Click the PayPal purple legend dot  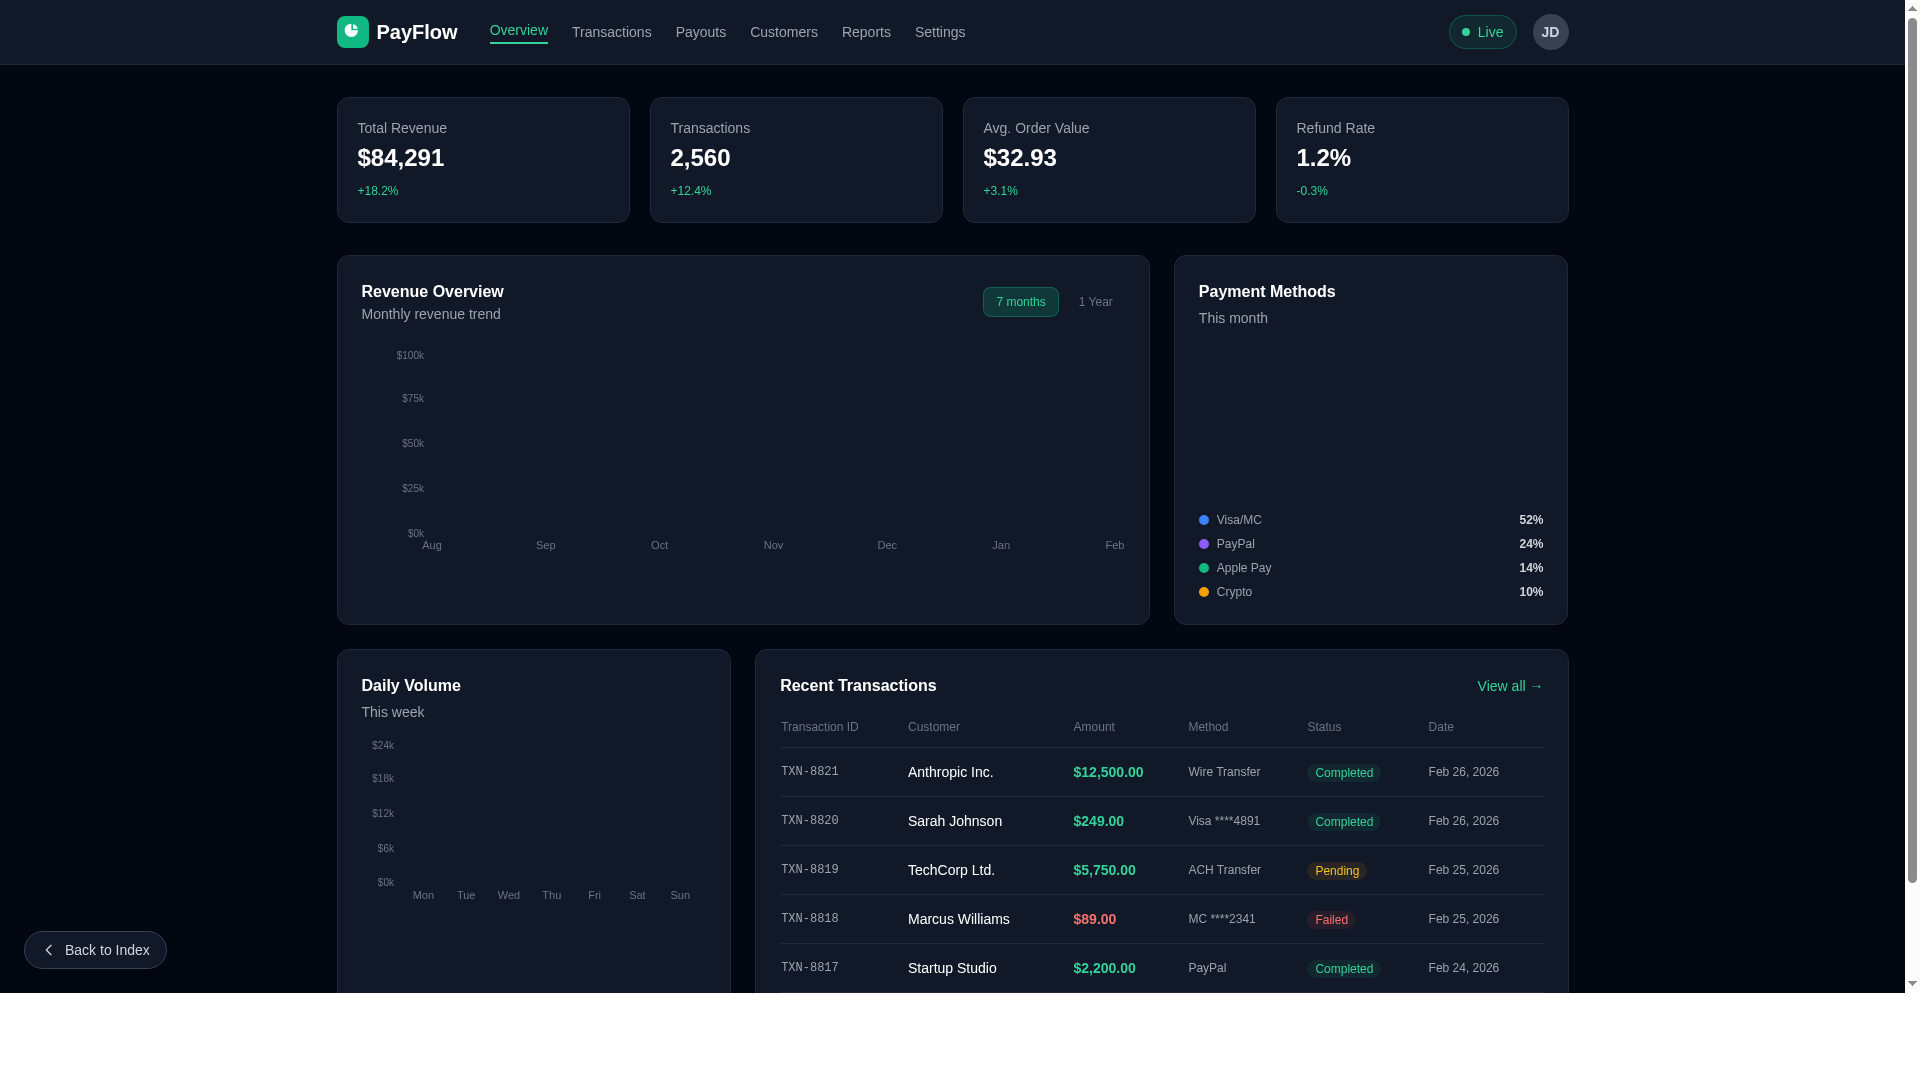pos(1203,544)
